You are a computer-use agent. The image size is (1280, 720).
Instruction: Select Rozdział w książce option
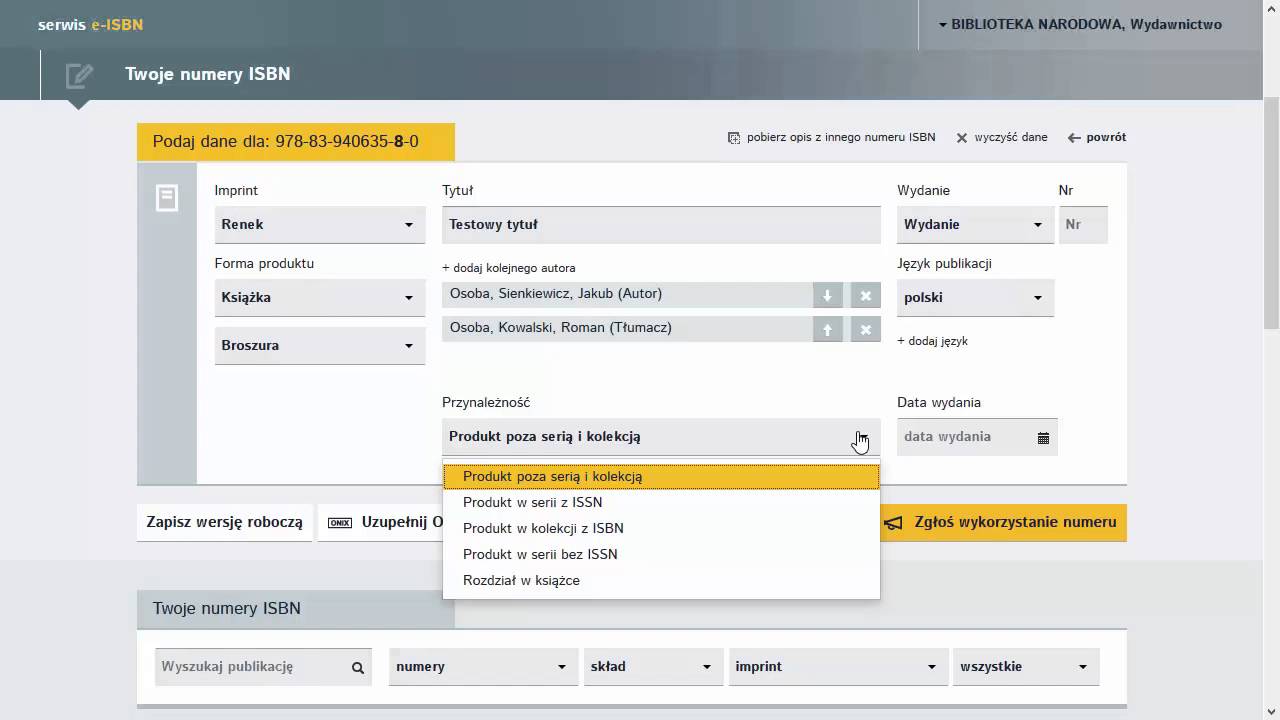[x=661, y=581]
